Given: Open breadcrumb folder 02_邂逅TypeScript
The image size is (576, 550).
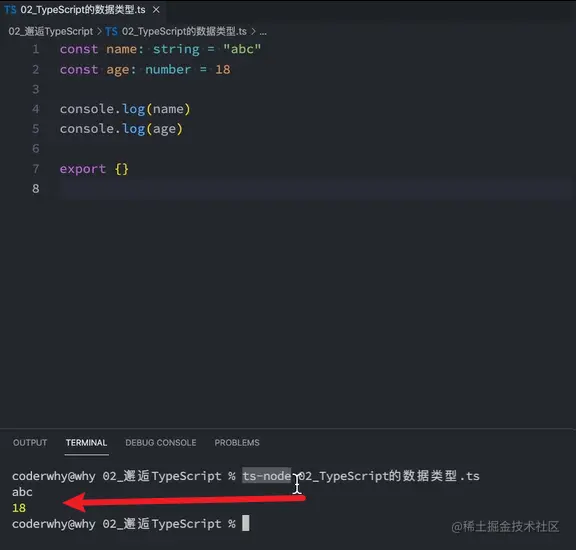Looking at the screenshot, I should click(51, 31).
